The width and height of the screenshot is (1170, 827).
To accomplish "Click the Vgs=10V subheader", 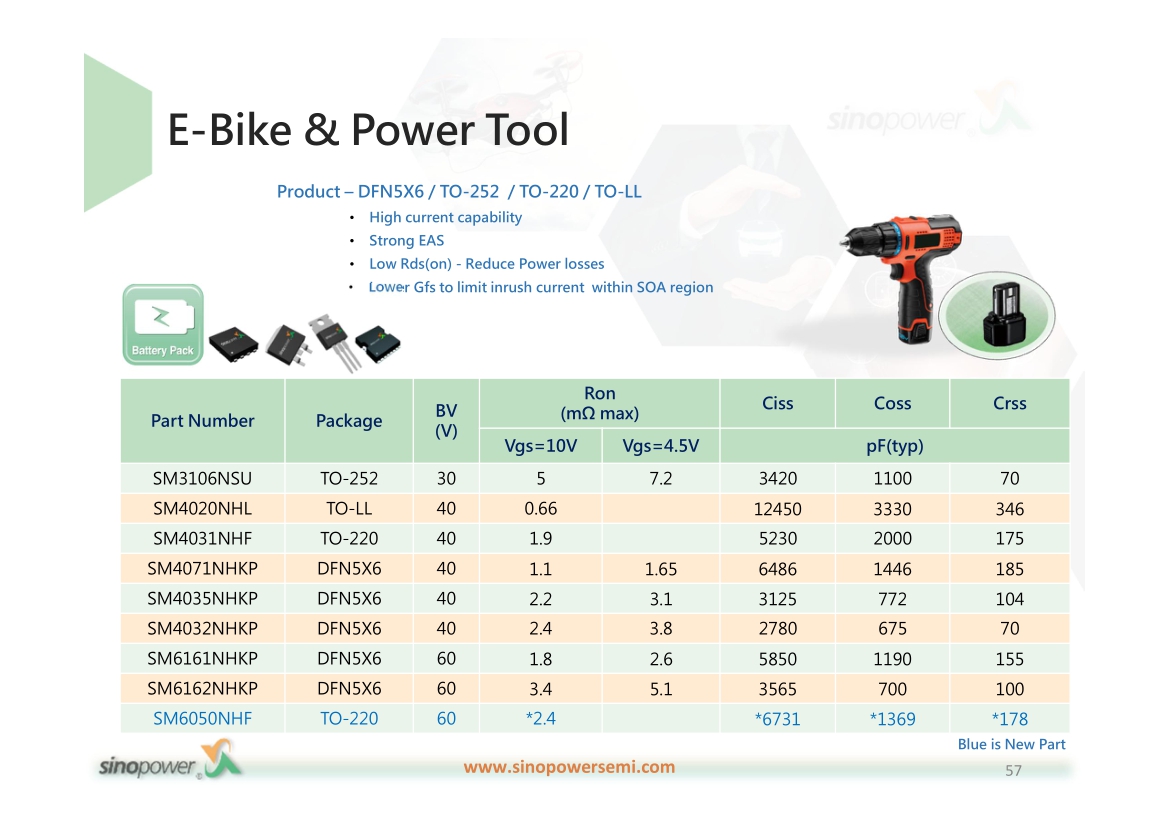I will click(541, 446).
